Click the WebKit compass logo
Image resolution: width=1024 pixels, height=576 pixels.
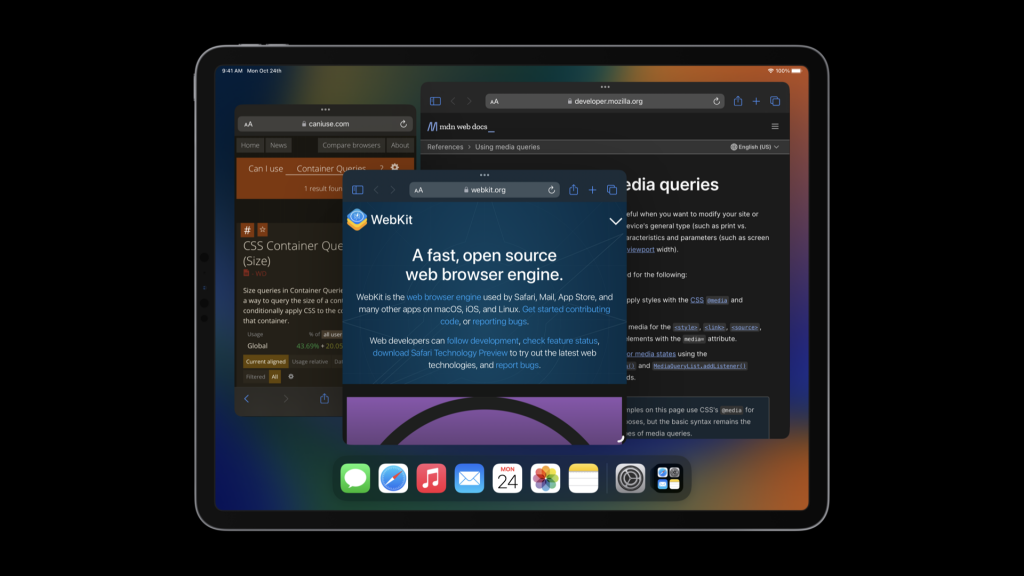pos(357,219)
